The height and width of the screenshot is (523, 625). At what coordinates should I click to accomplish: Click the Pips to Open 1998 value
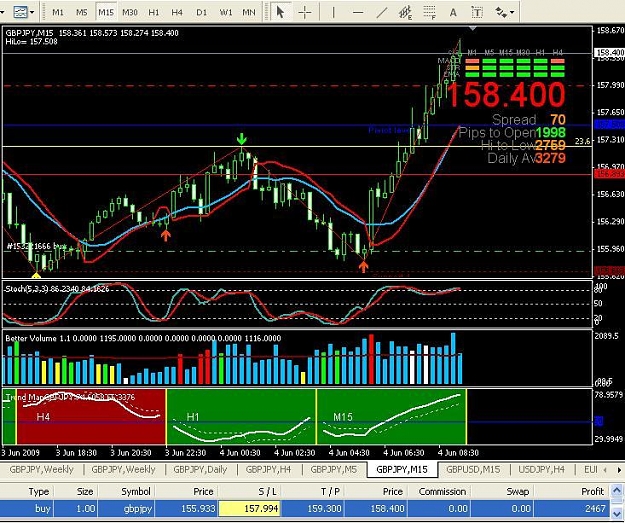[550, 132]
